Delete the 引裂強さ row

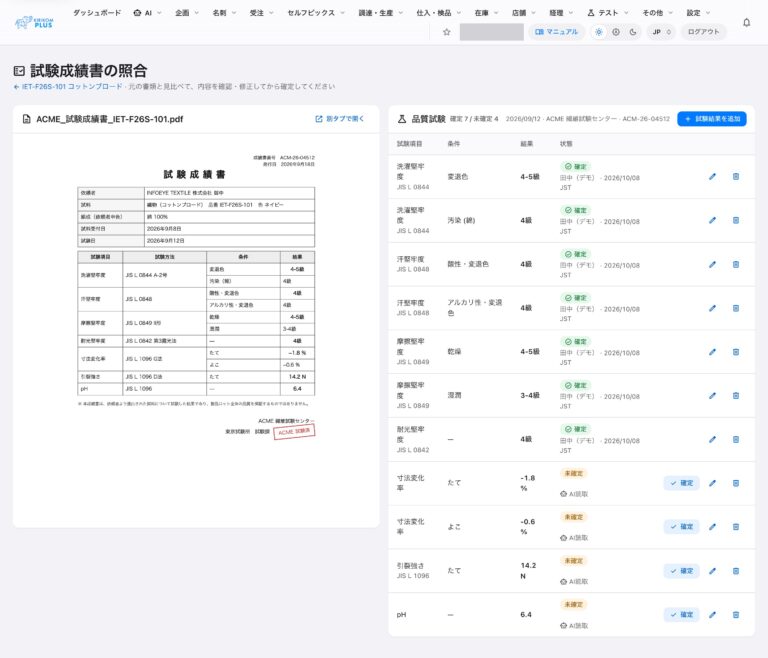point(736,571)
